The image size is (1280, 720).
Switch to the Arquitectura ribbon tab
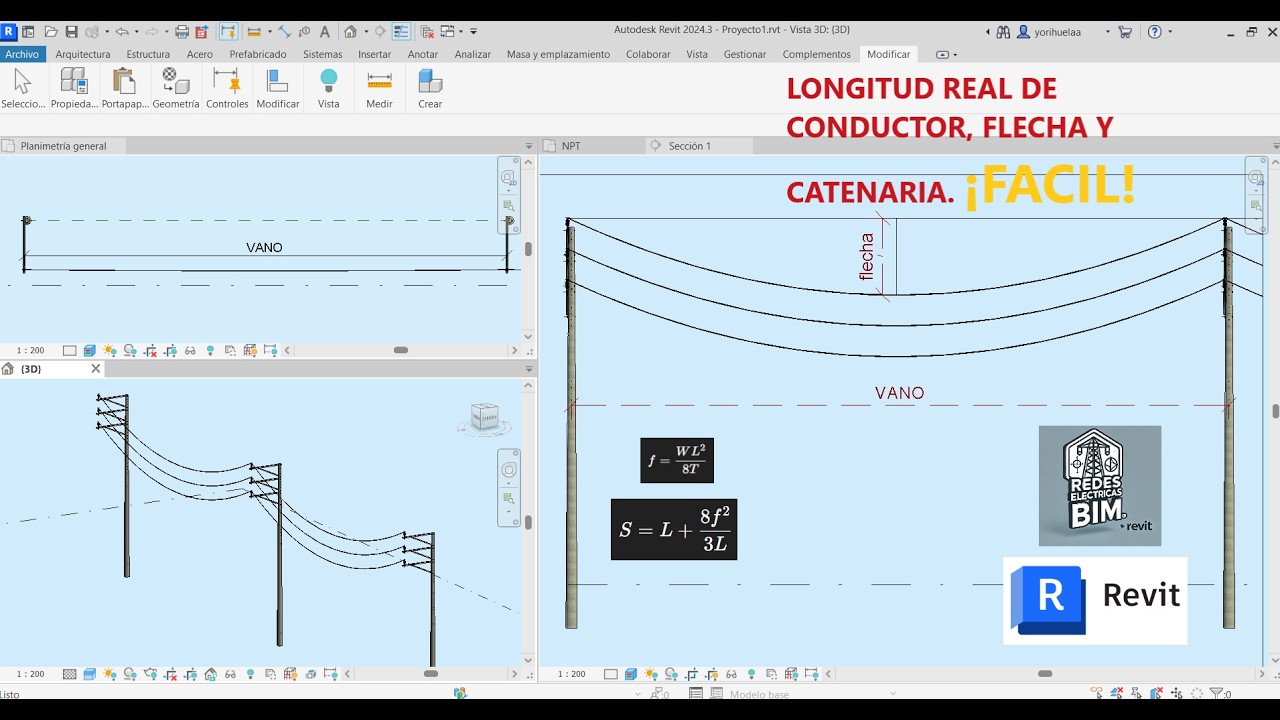(x=83, y=54)
